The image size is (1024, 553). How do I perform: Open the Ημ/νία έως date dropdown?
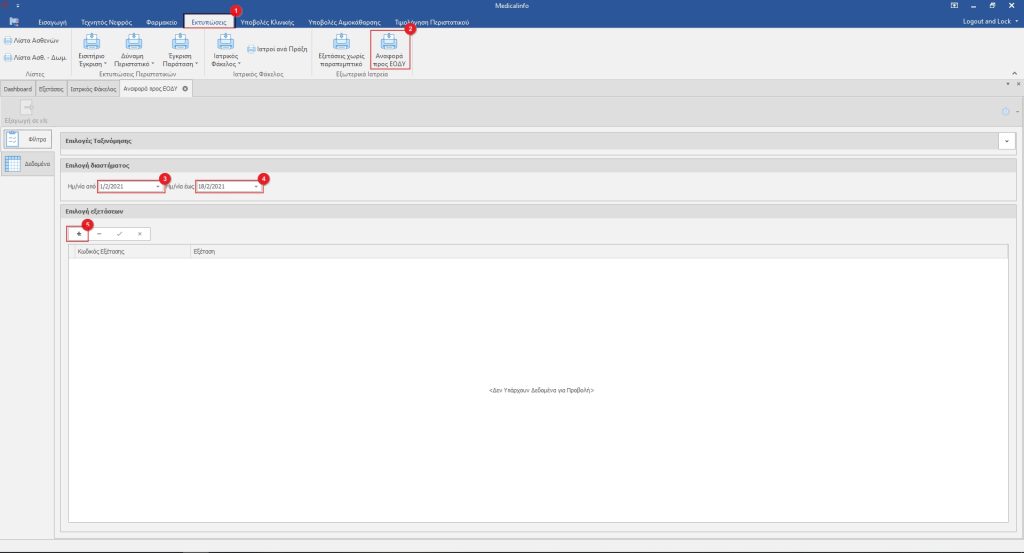[x=255, y=186]
